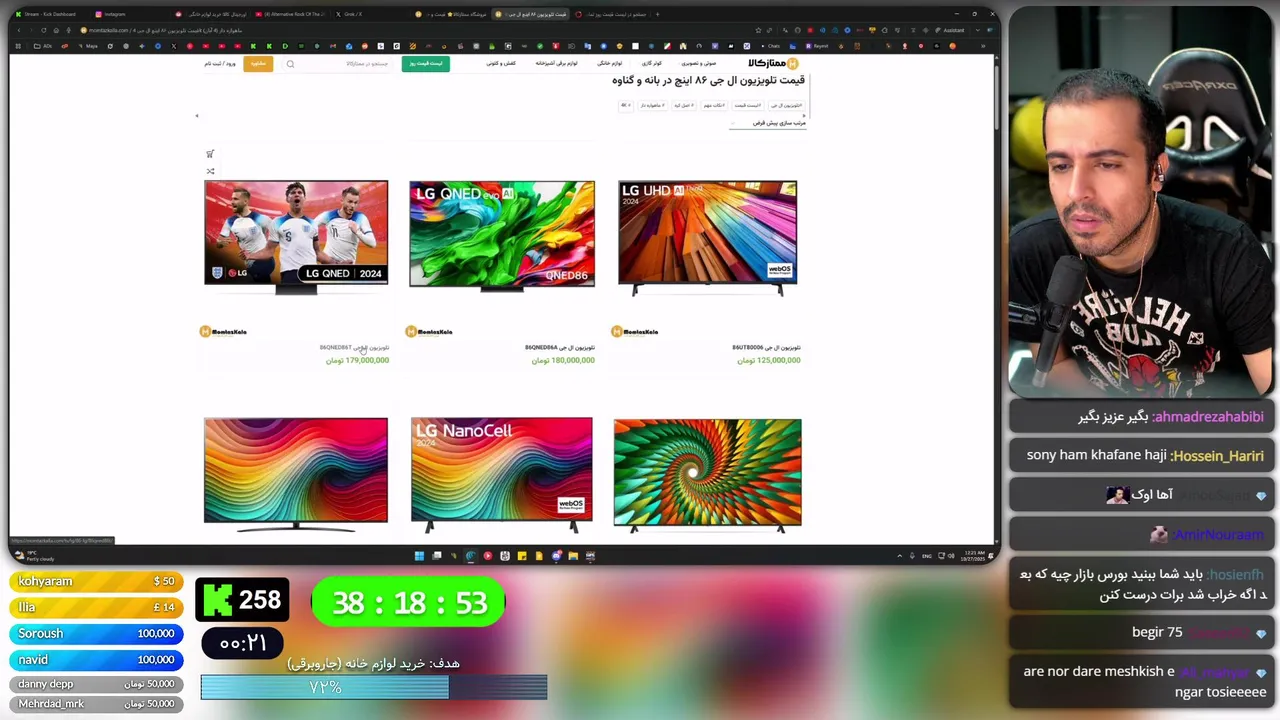This screenshot has height=720, width=1280.
Task: Click the 72% donation goal progress bar
Action: (x=374, y=687)
